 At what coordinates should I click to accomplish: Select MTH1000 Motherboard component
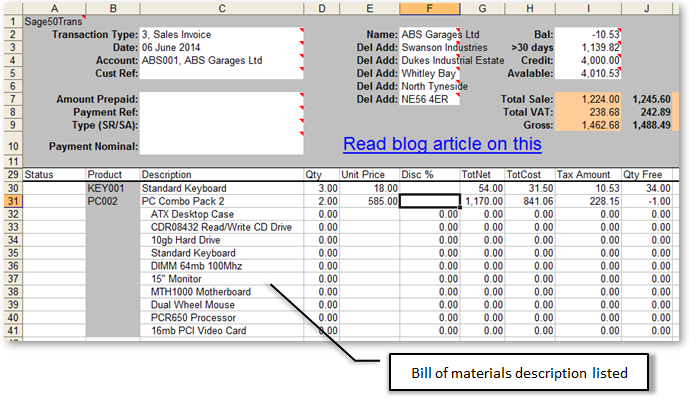click(221, 292)
